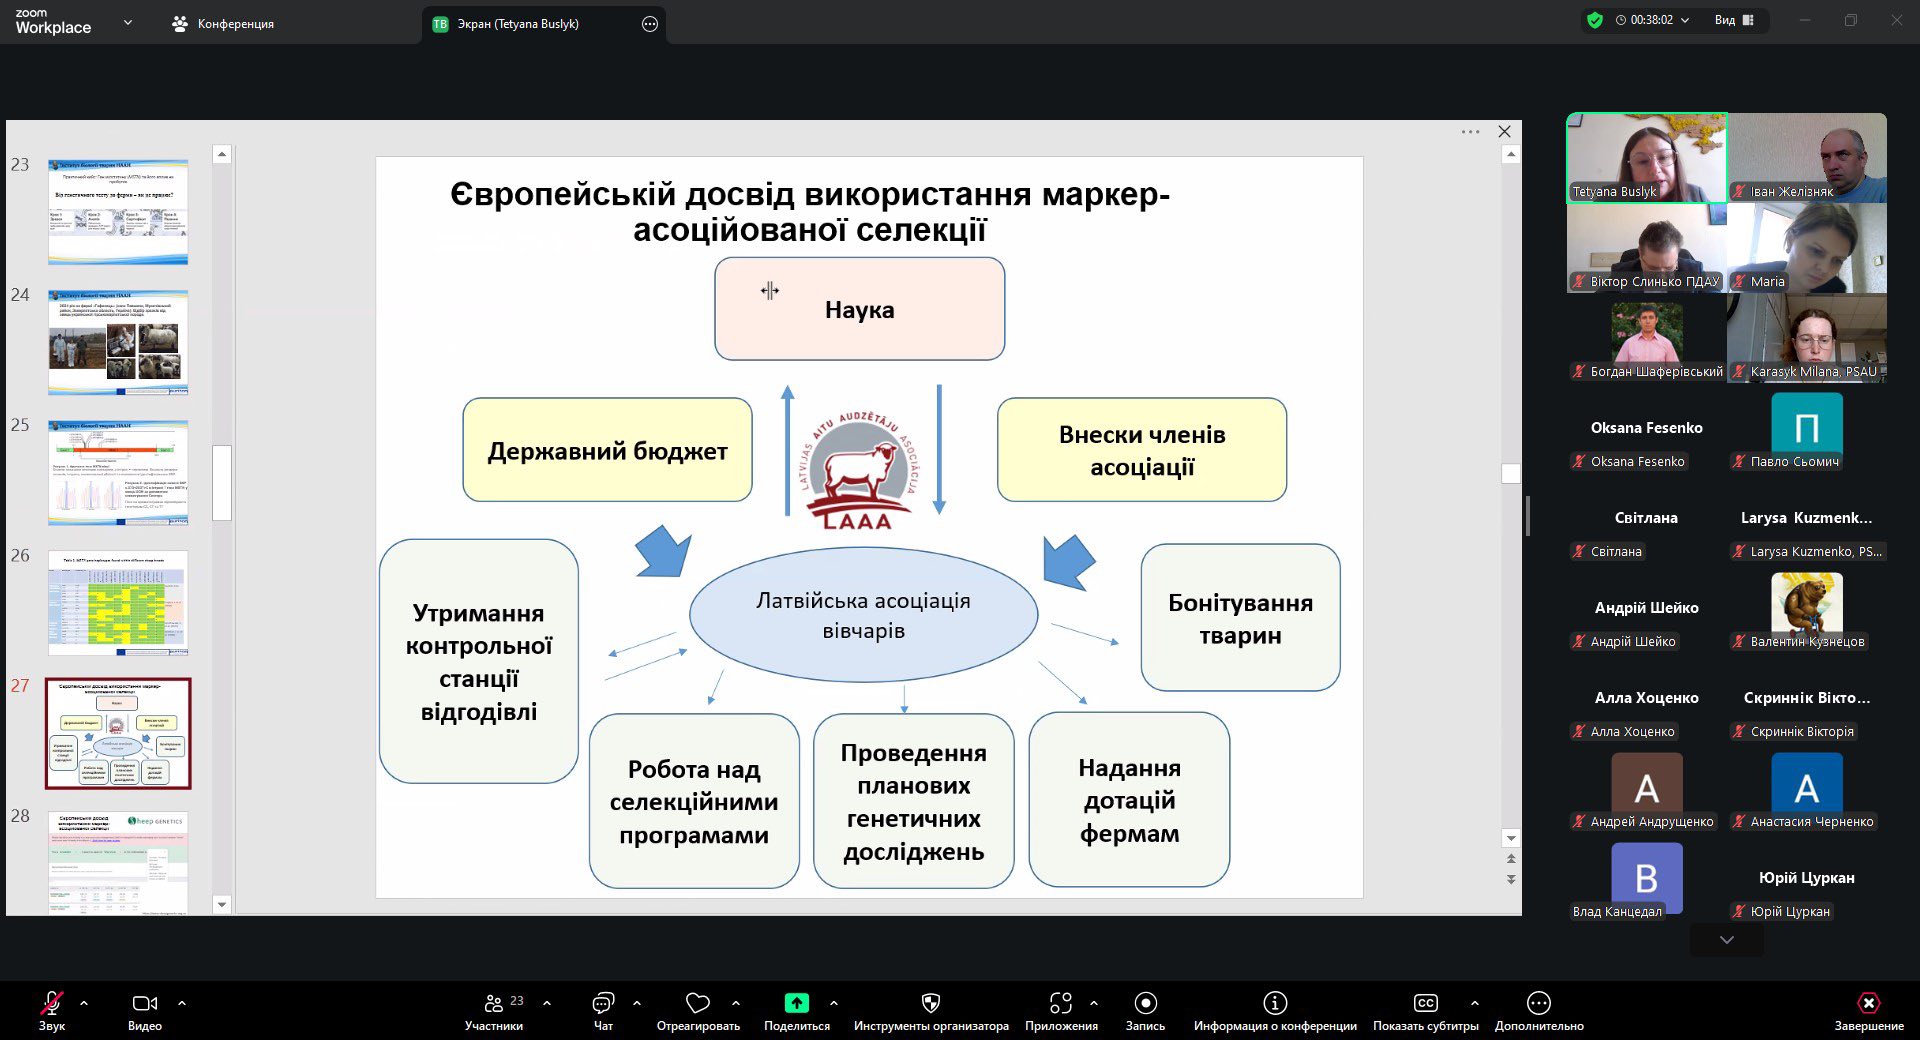Open the View layout button

tap(1734, 20)
